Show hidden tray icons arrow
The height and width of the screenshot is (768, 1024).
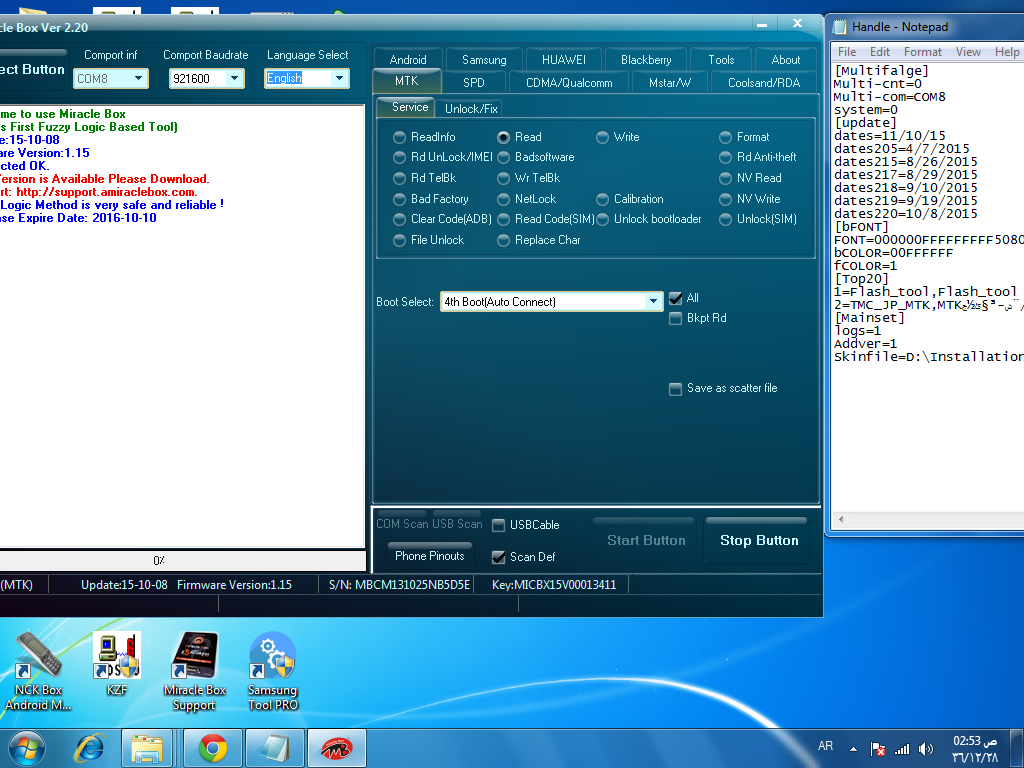(x=853, y=748)
